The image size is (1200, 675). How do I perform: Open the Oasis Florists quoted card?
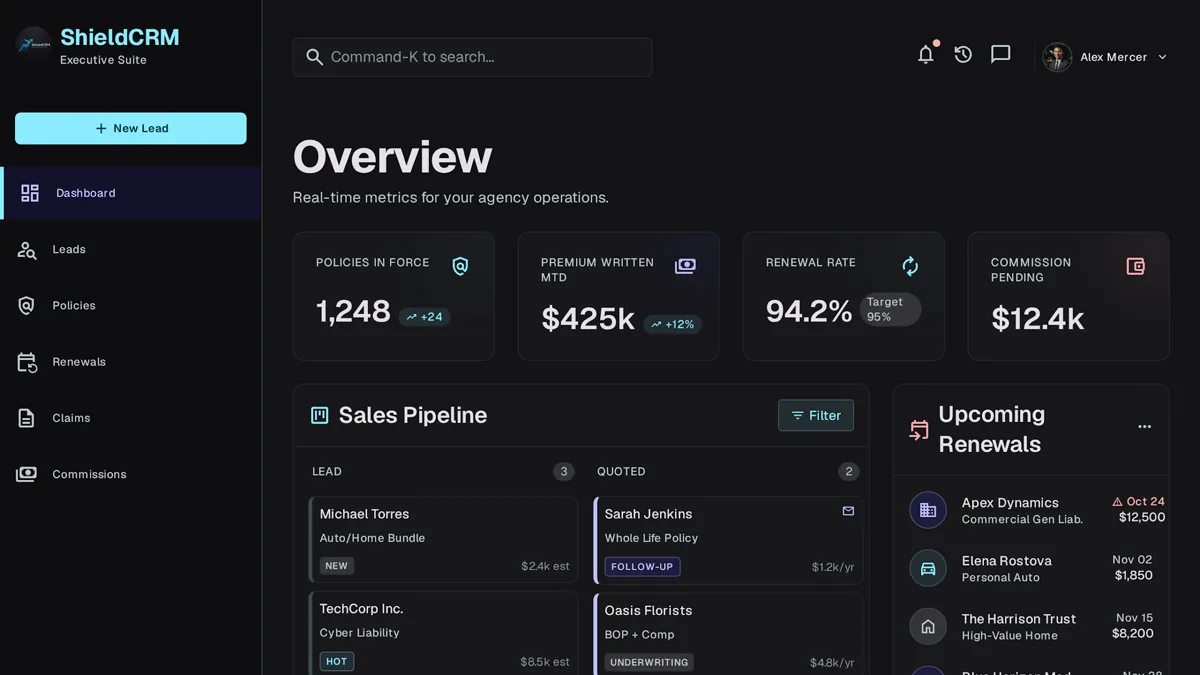point(728,634)
